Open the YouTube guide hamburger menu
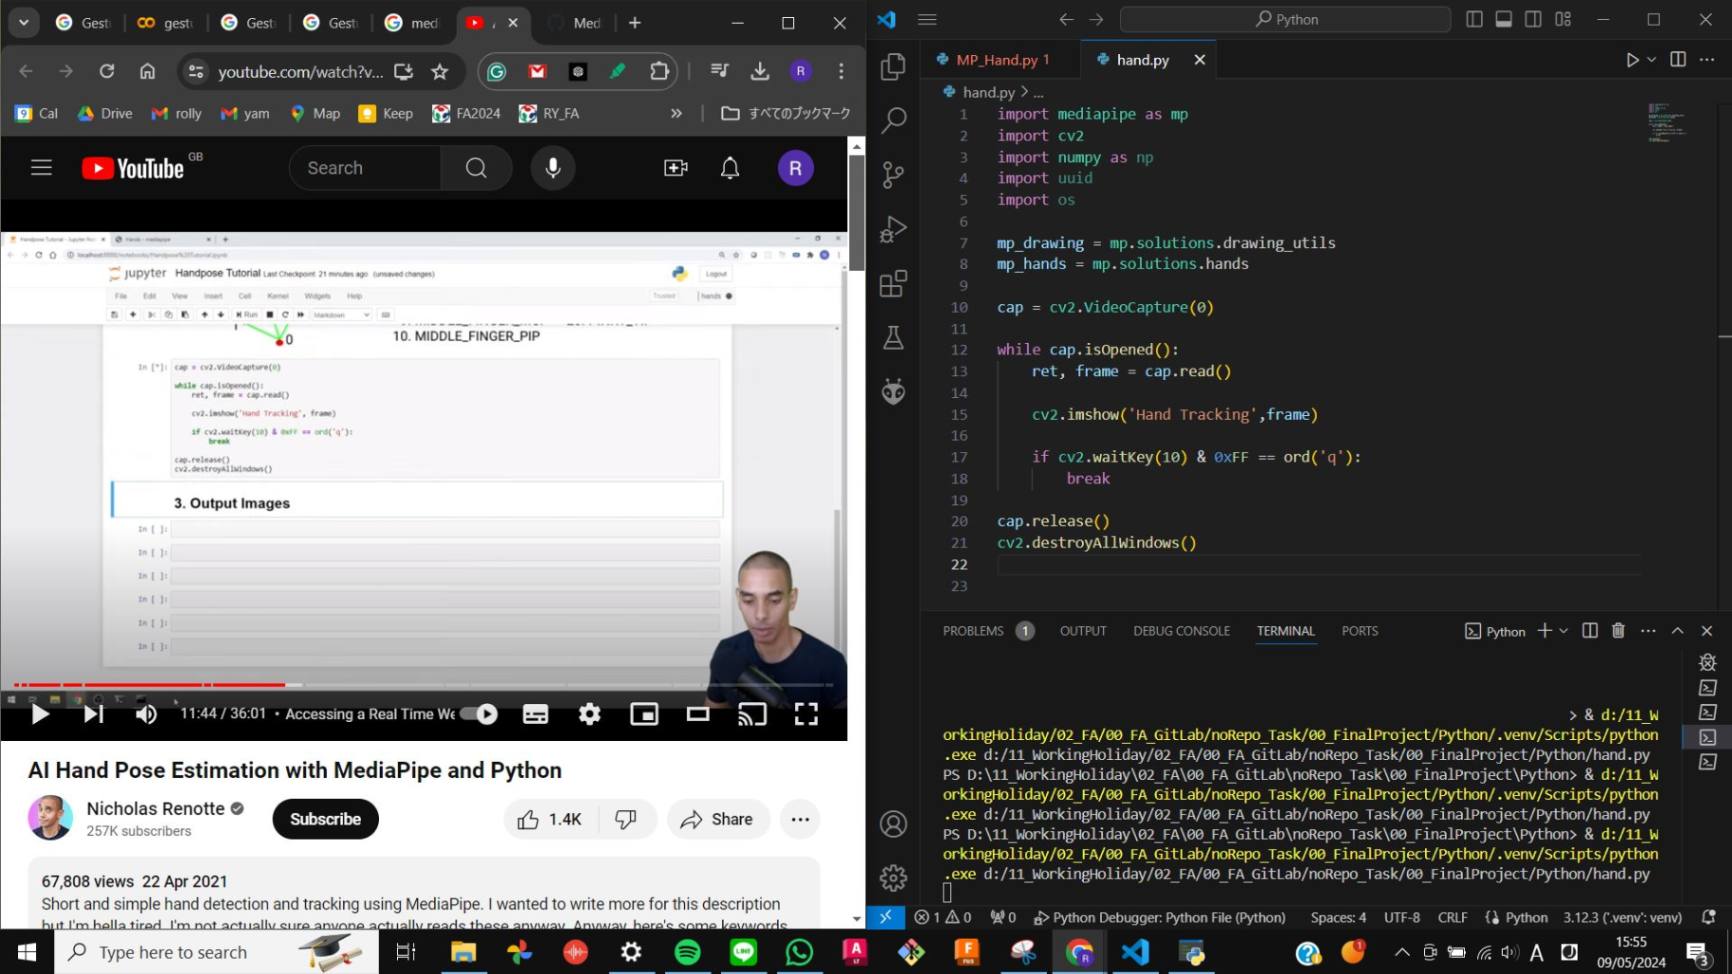This screenshot has width=1732, height=974. 41,168
